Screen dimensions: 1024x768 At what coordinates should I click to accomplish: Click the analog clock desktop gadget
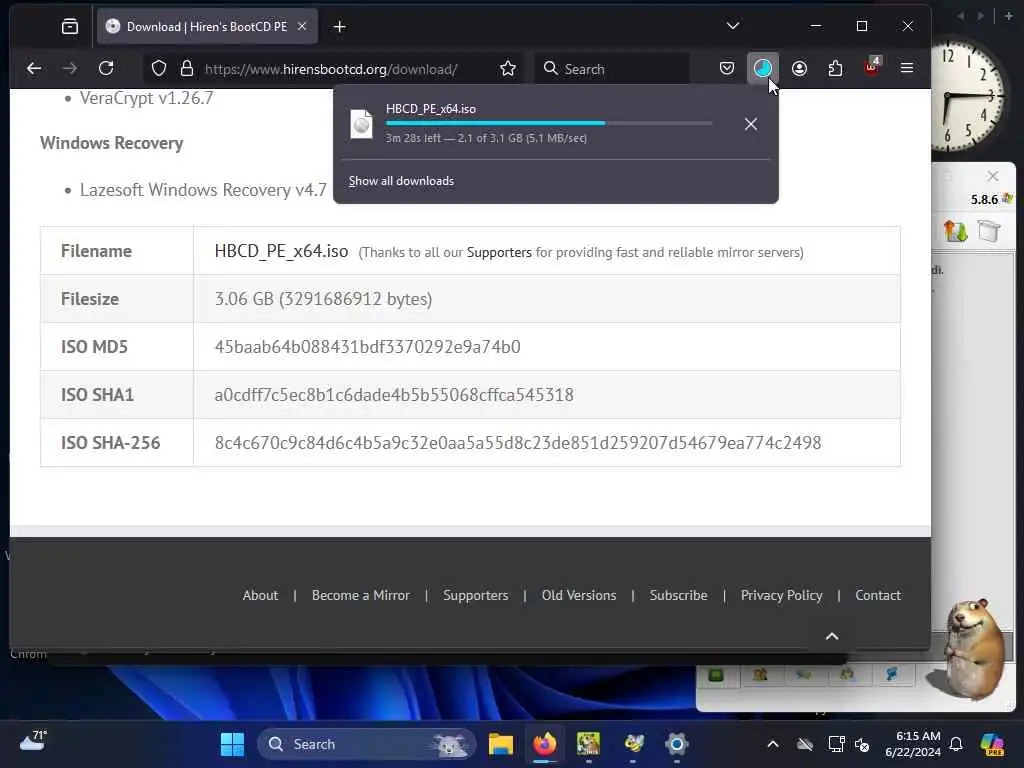click(x=967, y=95)
